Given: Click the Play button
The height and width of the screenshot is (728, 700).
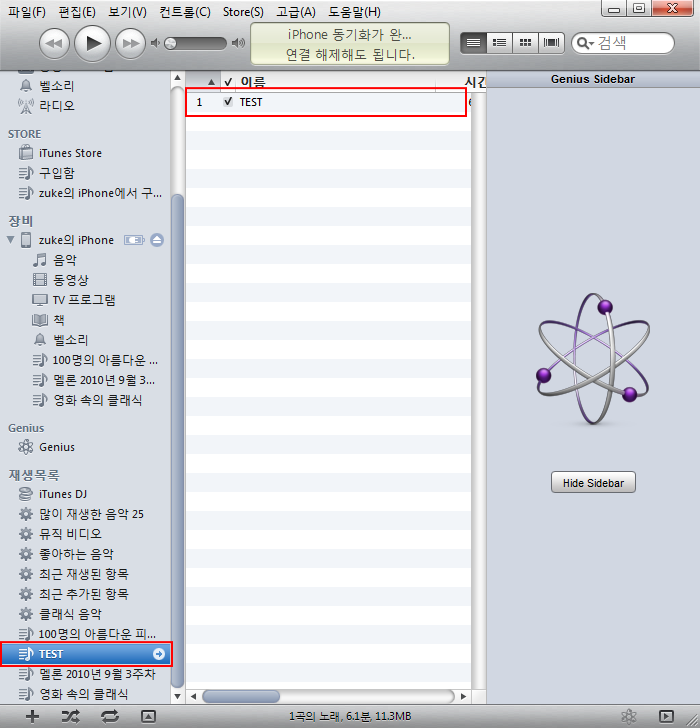Looking at the screenshot, I should [x=92, y=44].
